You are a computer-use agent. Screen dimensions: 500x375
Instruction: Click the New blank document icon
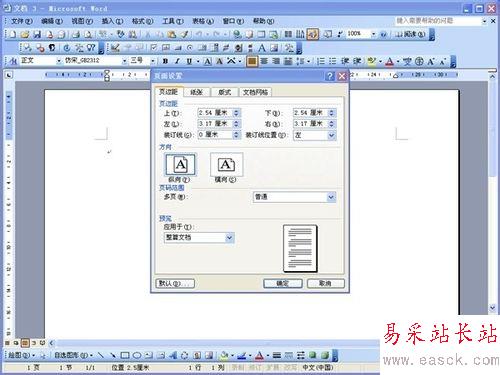[x=13, y=34]
